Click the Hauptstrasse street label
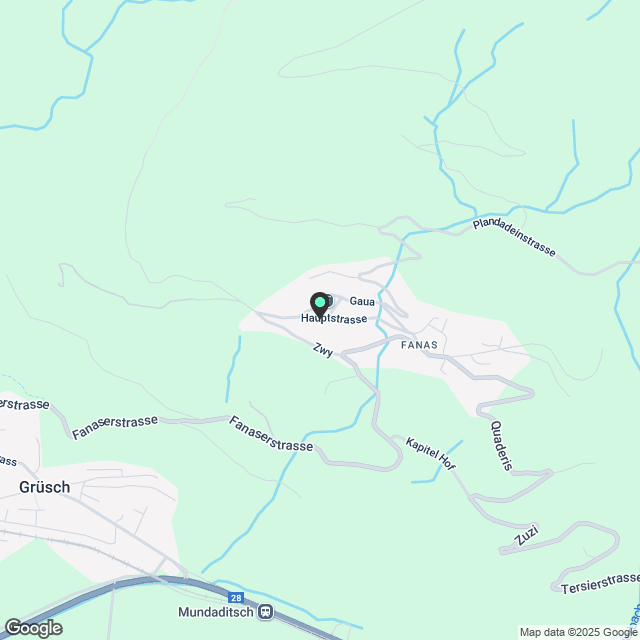The width and height of the screenshot is (640, 640). click(x=334, y=319)
